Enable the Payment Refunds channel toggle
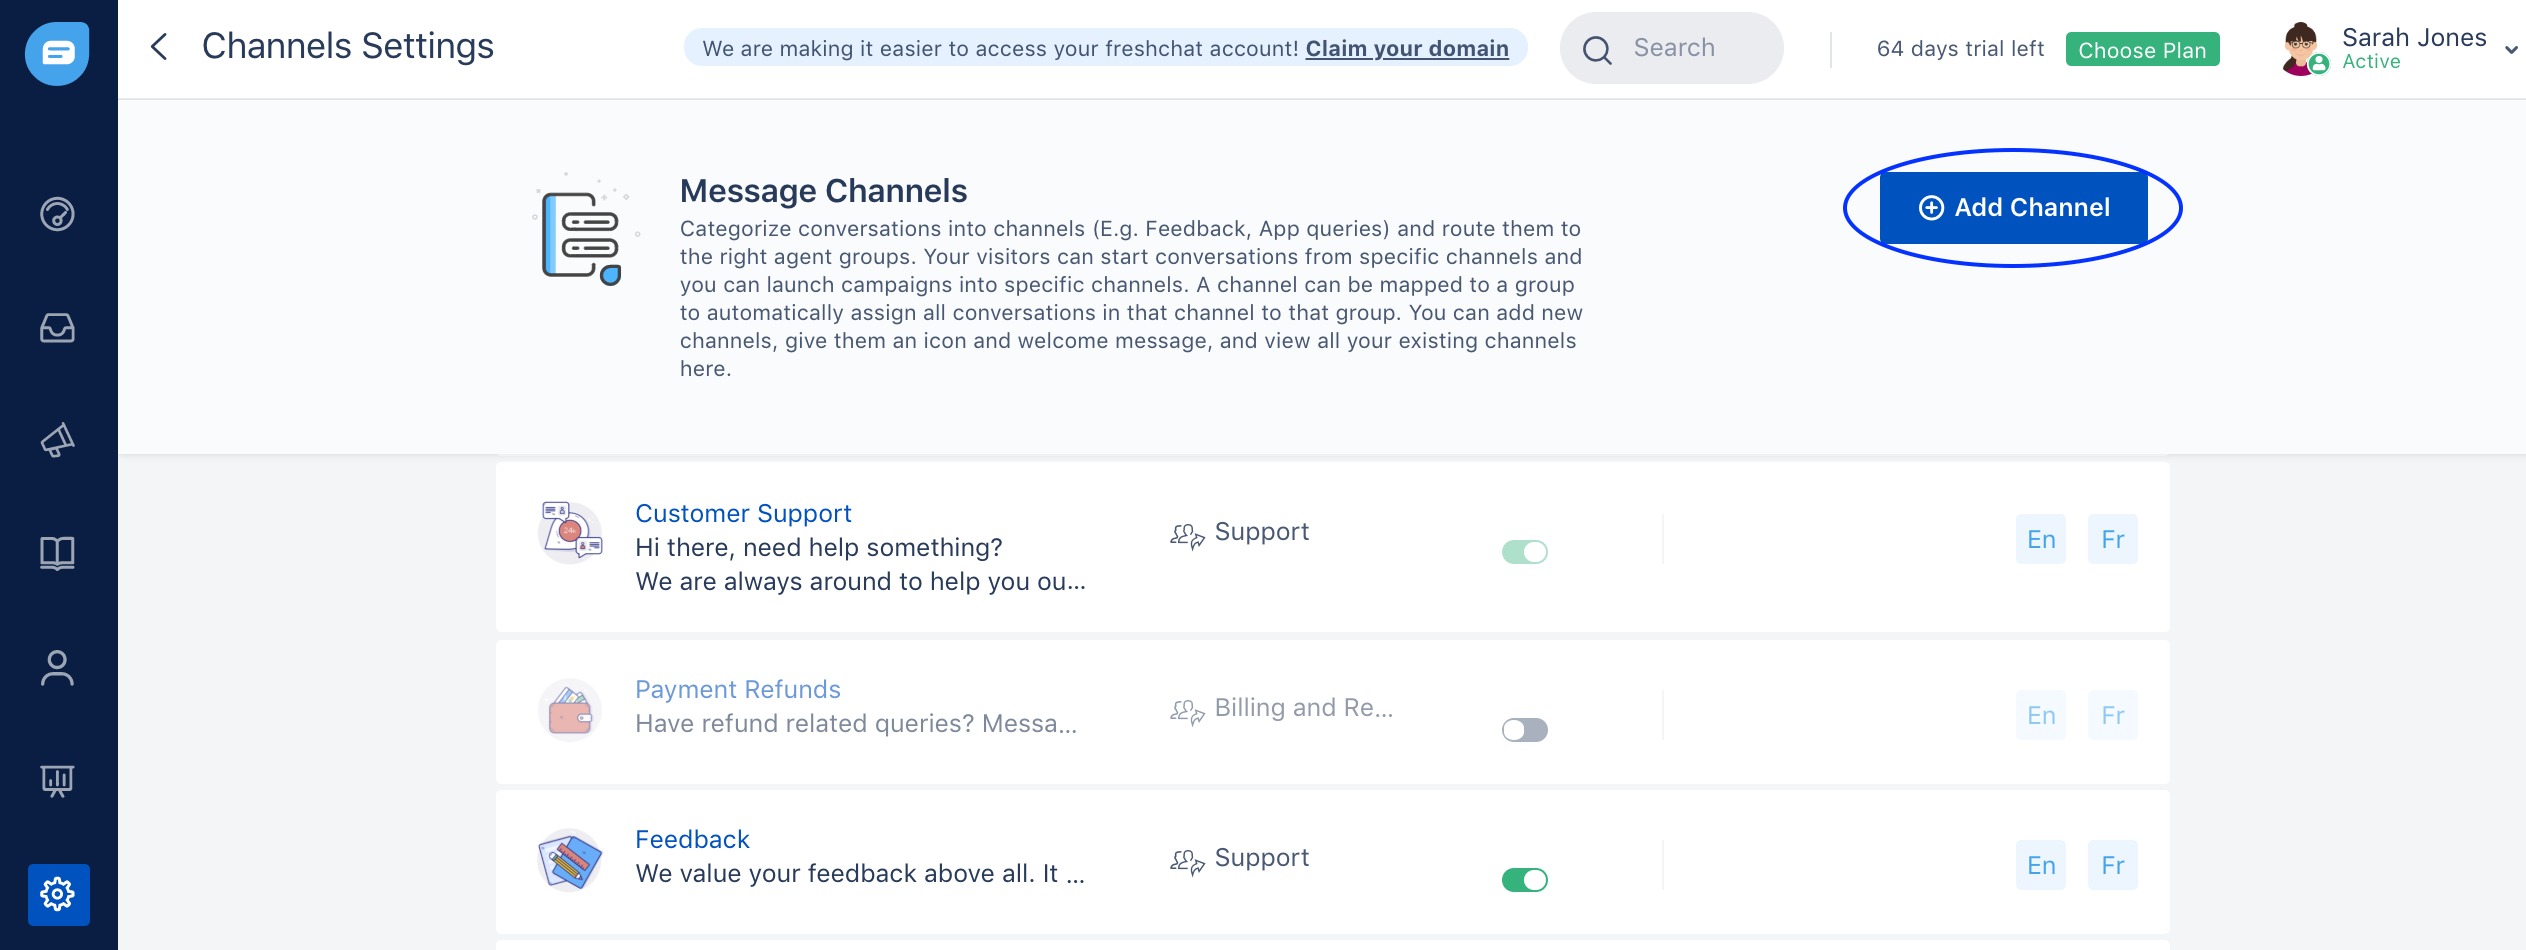 [x=1524, y=729]
